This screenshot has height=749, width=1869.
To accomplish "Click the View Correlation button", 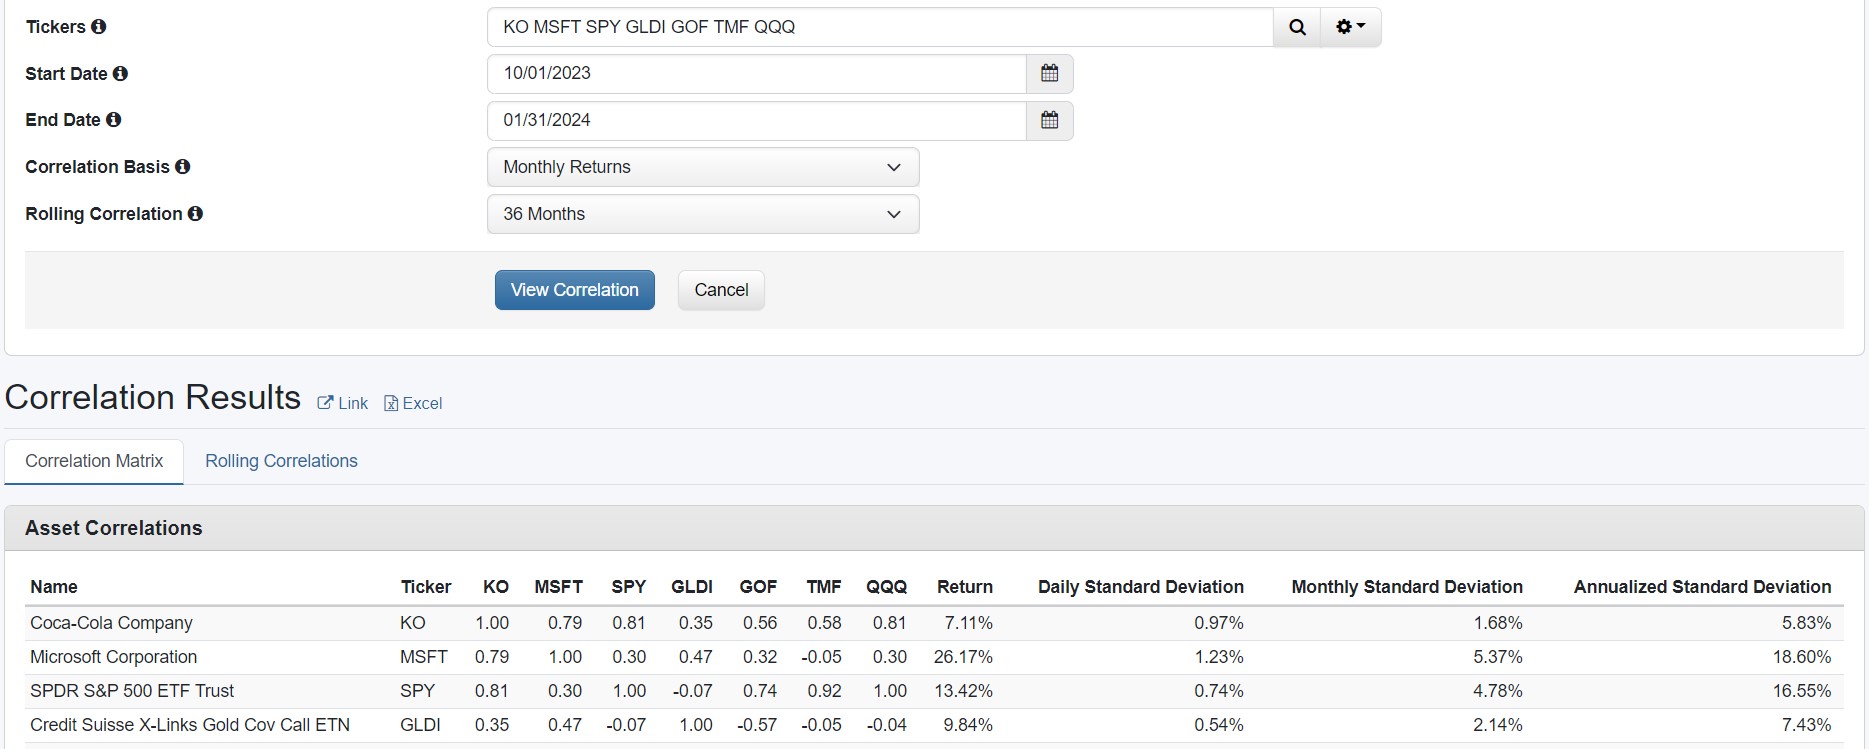I will click(575, 290).
